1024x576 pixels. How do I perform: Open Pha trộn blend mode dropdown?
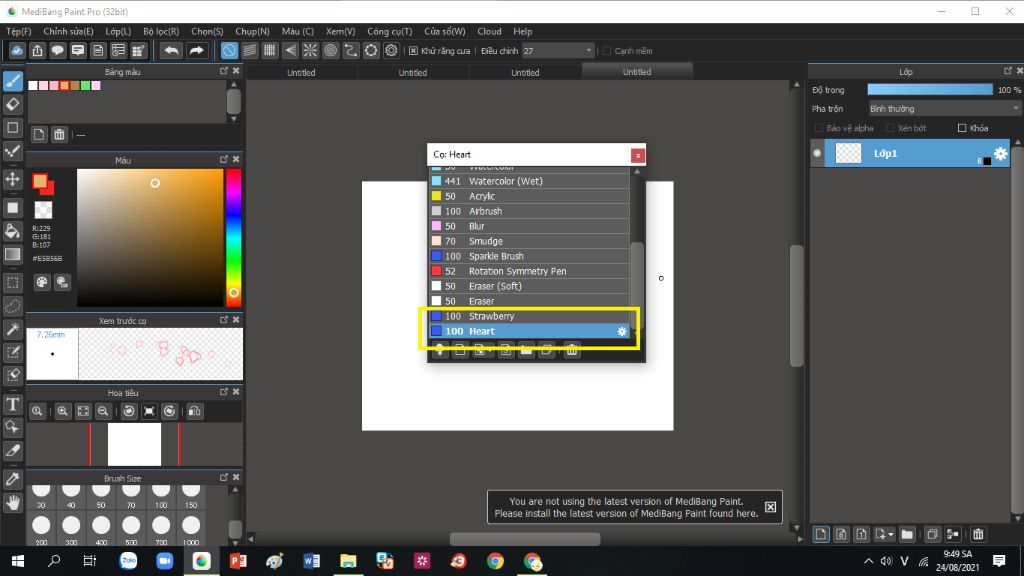pyautogui.click(x=944, y=108)
